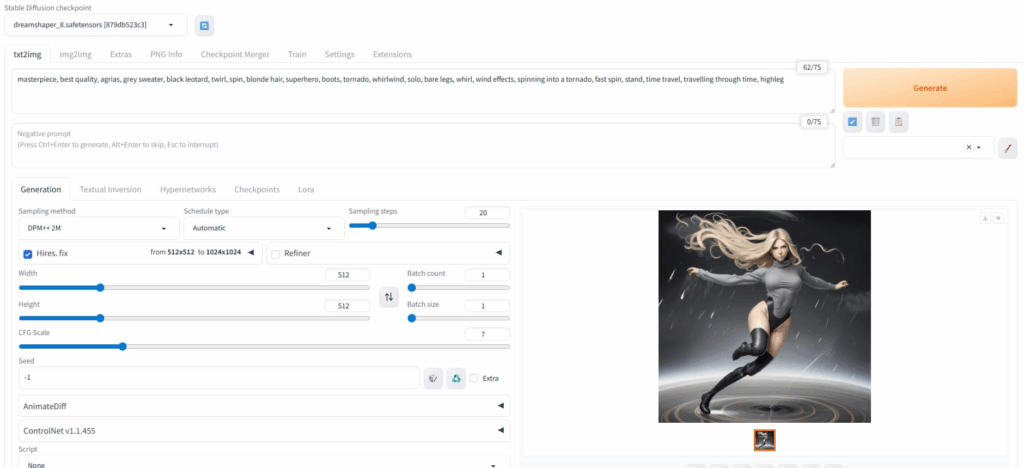Click the read generation parameters arrow icon
This screenshot has width=1024, height=468.
point(853,122)
